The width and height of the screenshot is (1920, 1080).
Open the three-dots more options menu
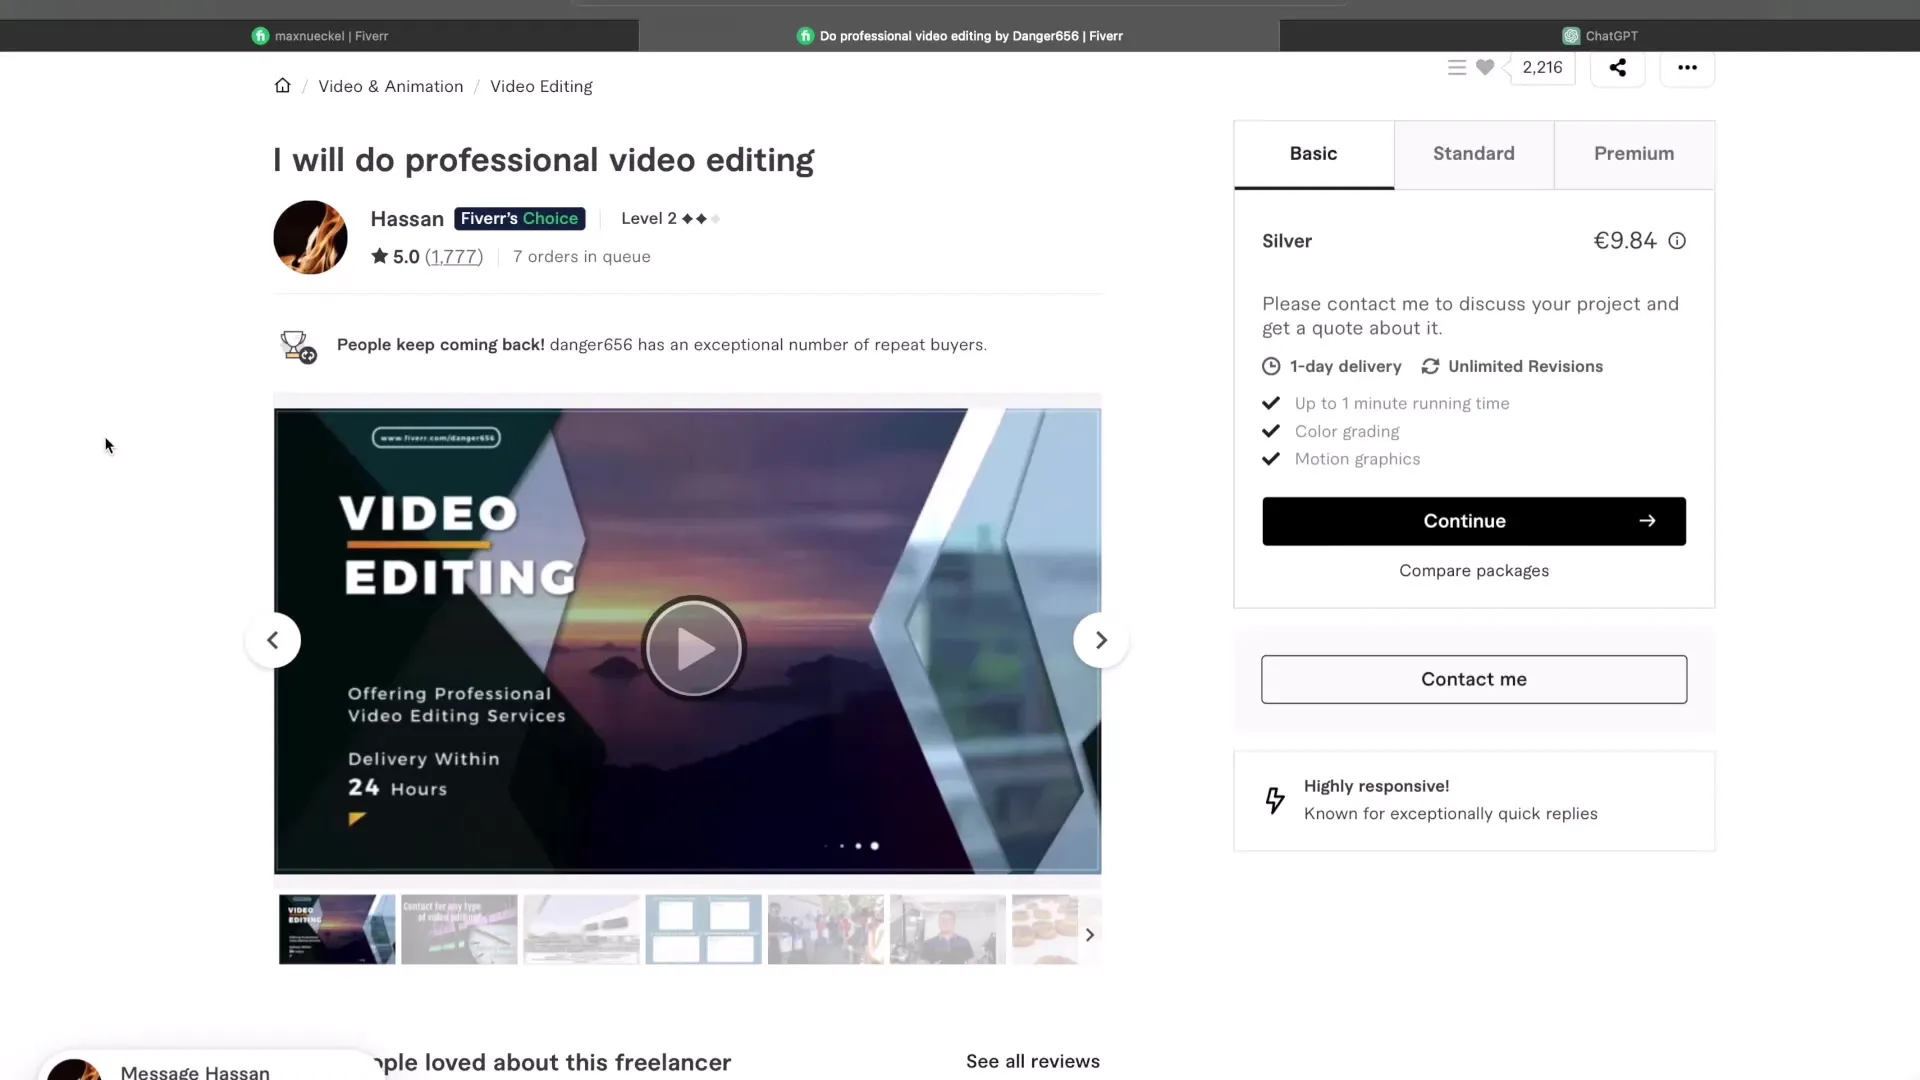pos(1687,67)
